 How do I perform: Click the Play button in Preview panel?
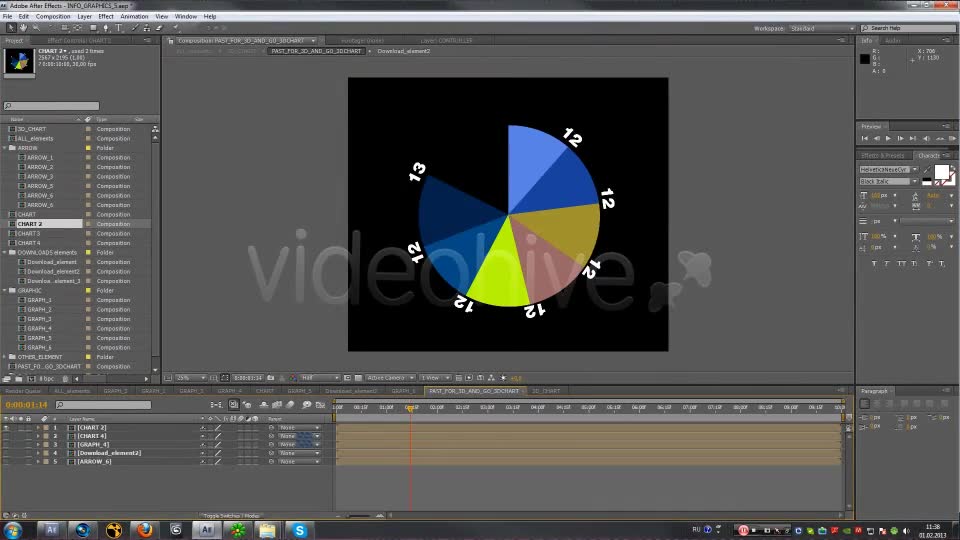[888, 139]
